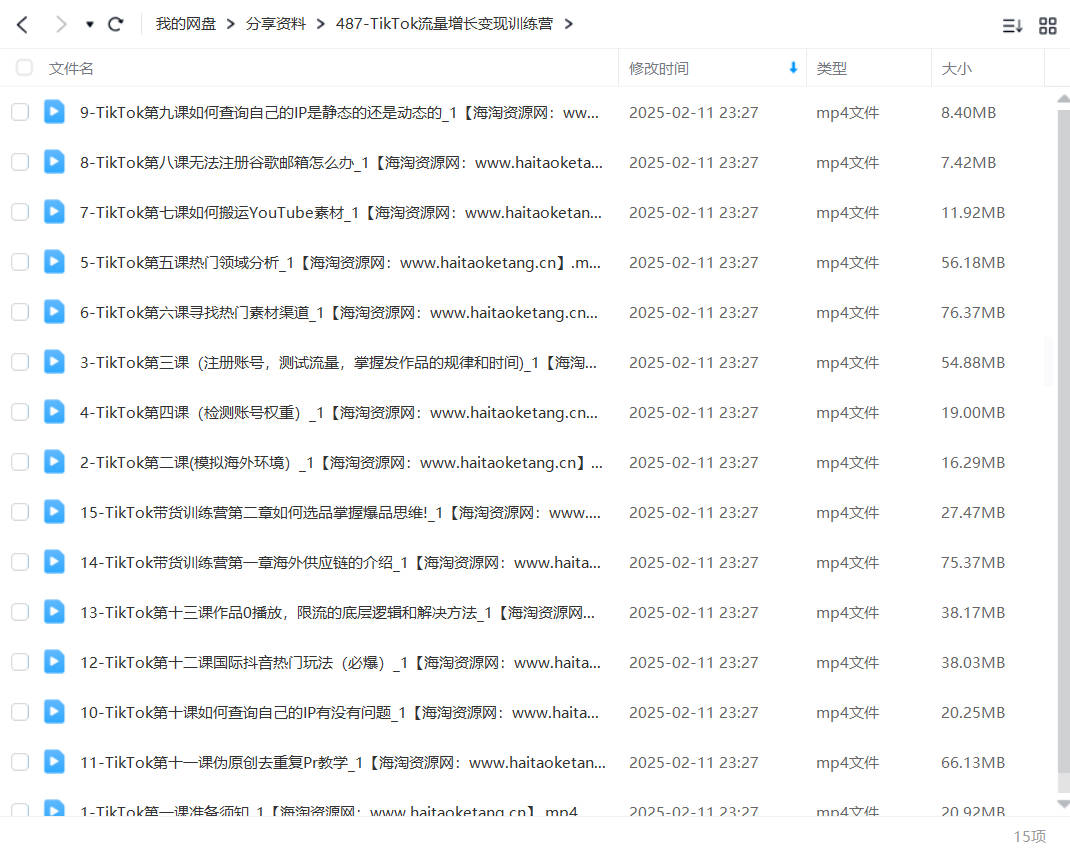Click the video icon of 15-TikTok带货训练营第二章
The height and width of the screenshot is (848, 1070).
55,512
